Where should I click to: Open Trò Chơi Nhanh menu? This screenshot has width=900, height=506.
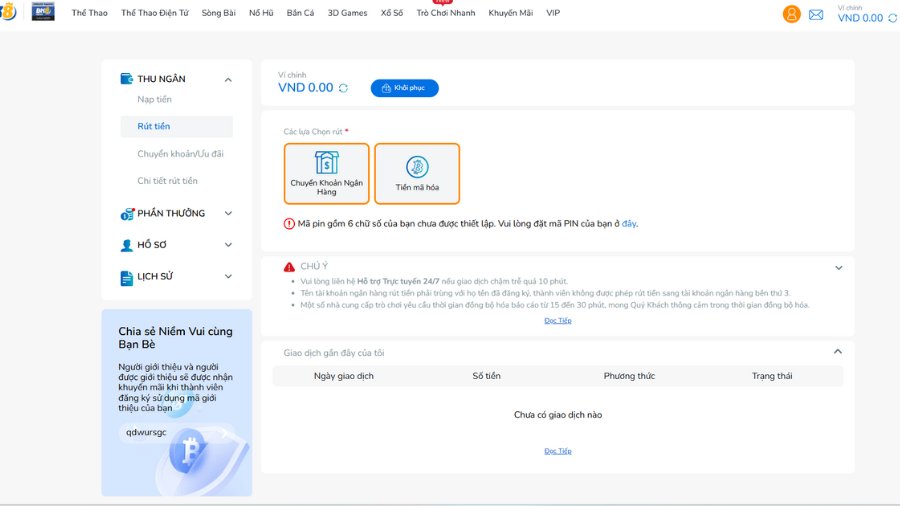click(x=446, y=13)
